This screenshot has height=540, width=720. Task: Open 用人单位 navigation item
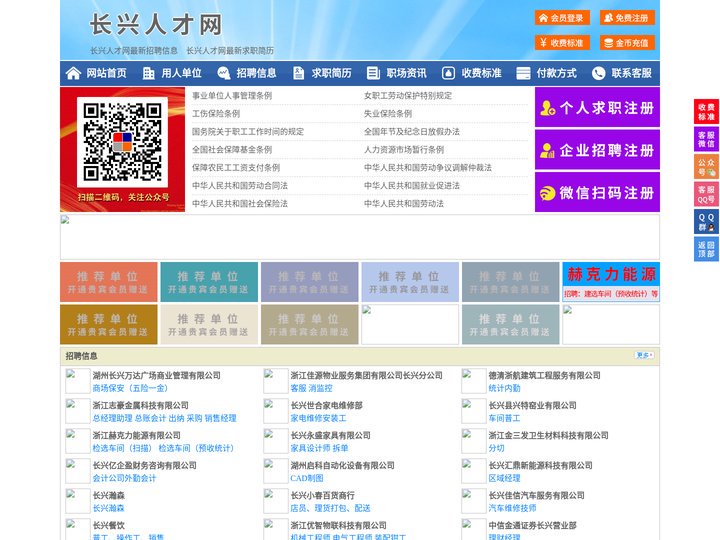(x=181, y=73)
